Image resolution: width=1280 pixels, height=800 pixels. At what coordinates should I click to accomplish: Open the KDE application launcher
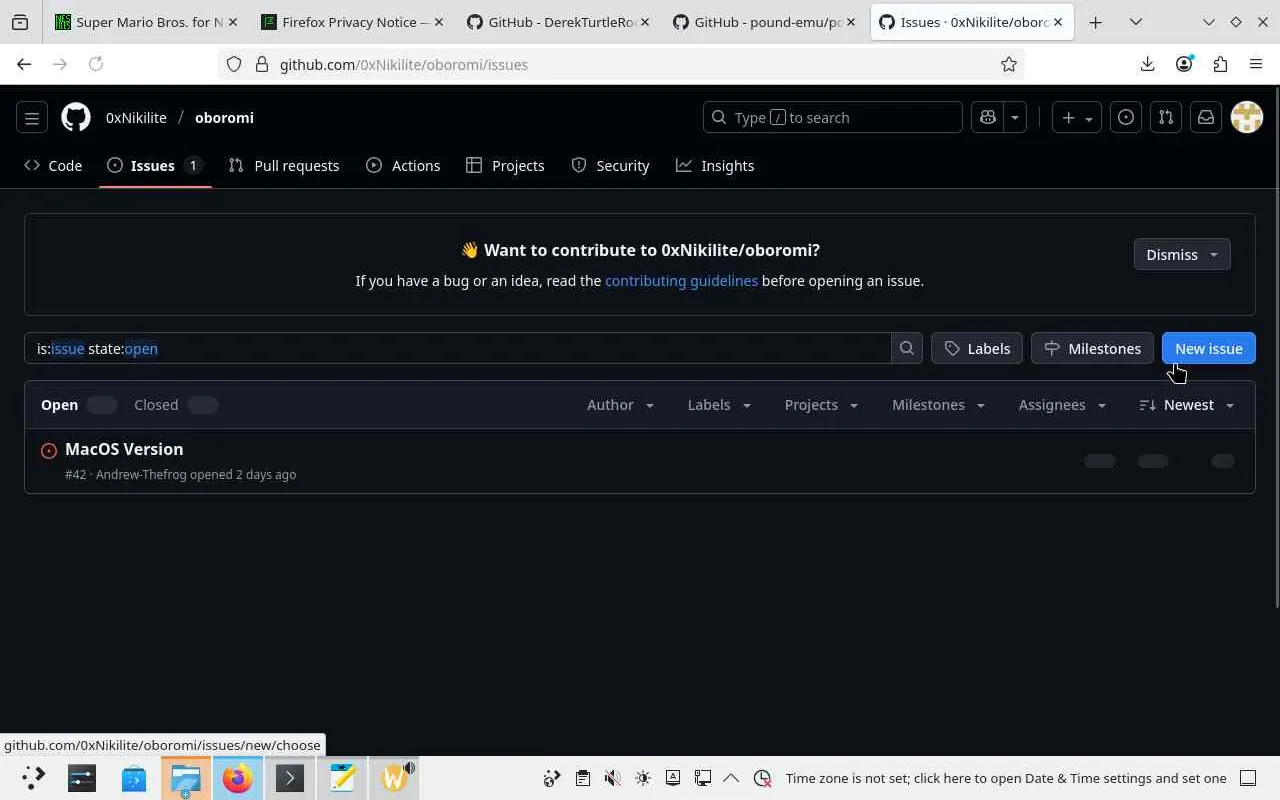(33, 778)
